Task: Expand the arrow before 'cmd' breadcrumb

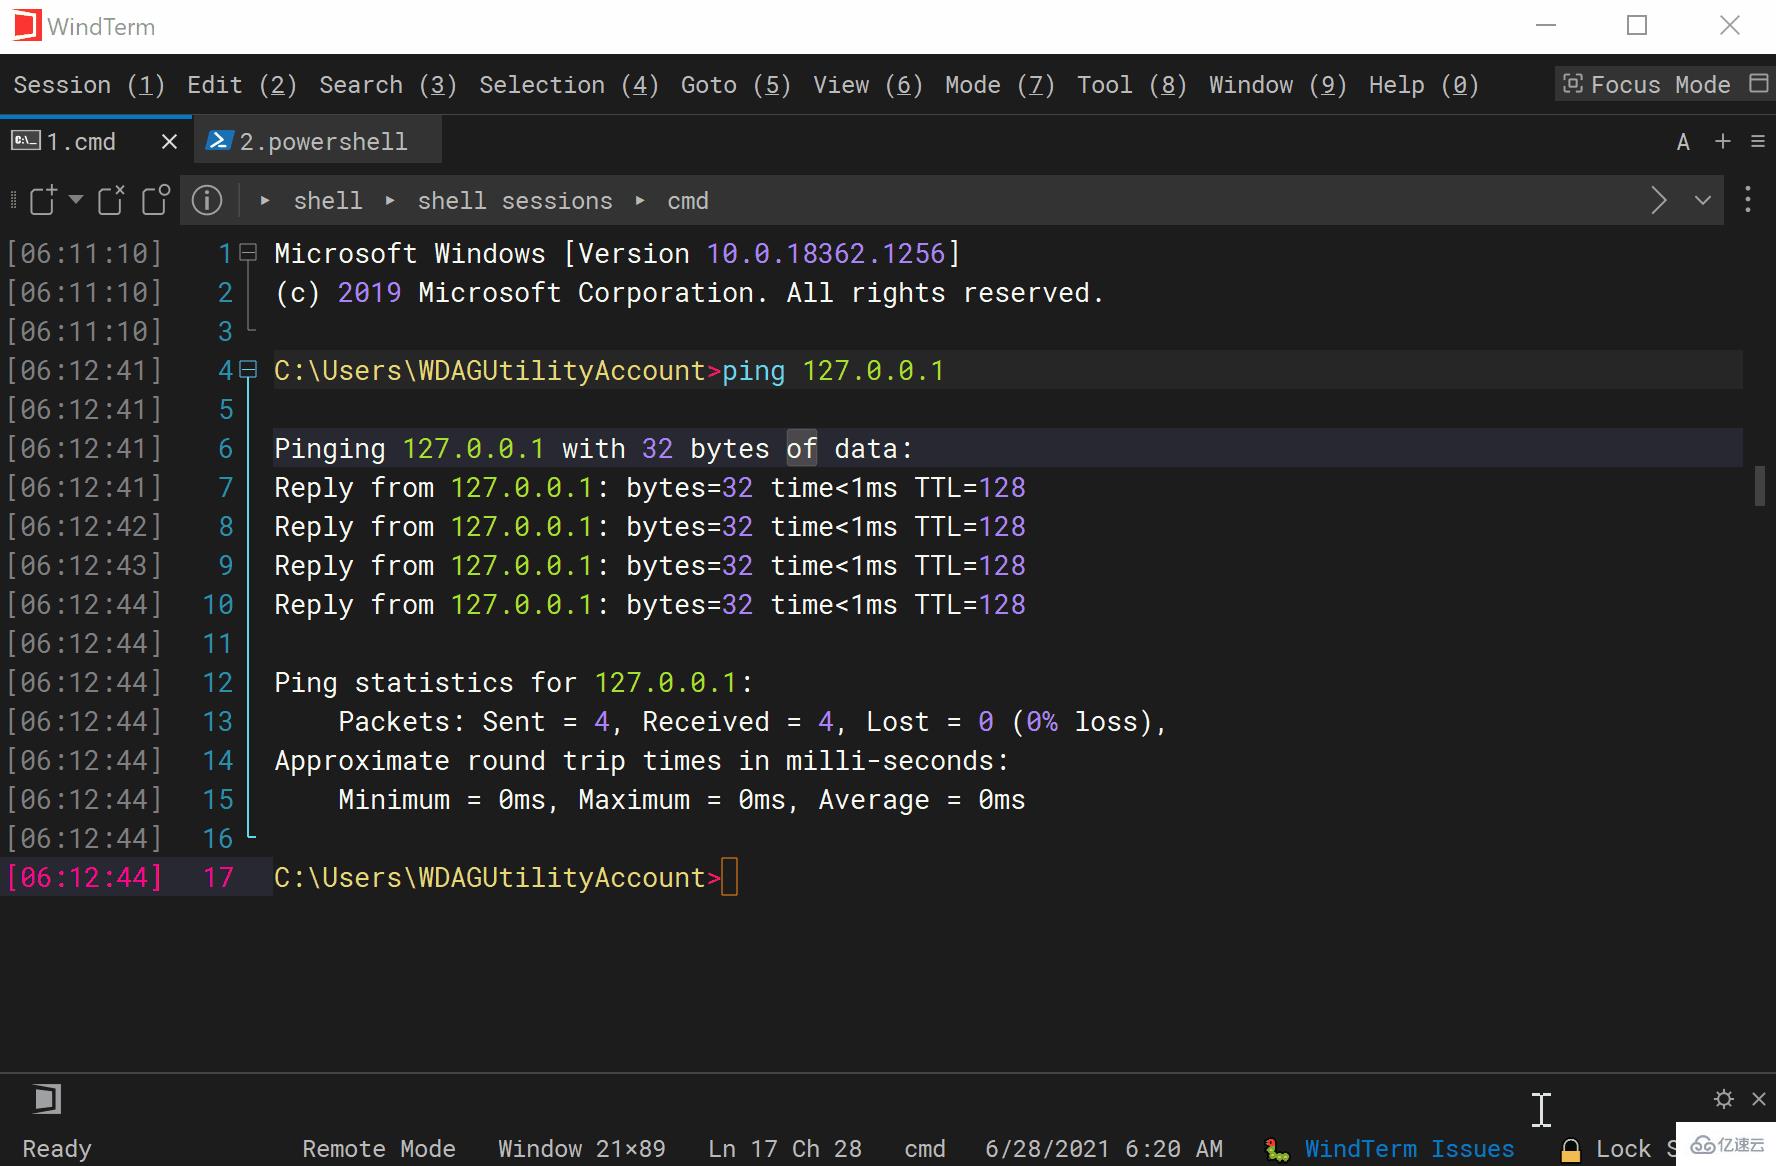Action: [x=640, y=201]
